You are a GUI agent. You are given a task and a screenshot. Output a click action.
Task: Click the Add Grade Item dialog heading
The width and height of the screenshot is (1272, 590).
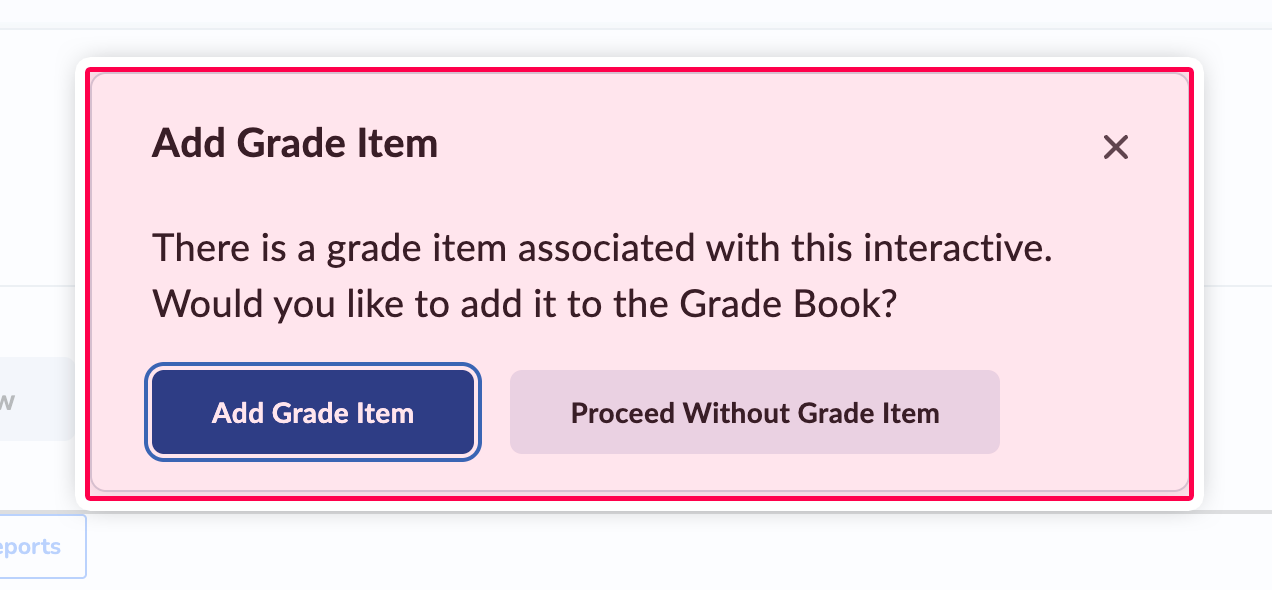click(295, 144)
